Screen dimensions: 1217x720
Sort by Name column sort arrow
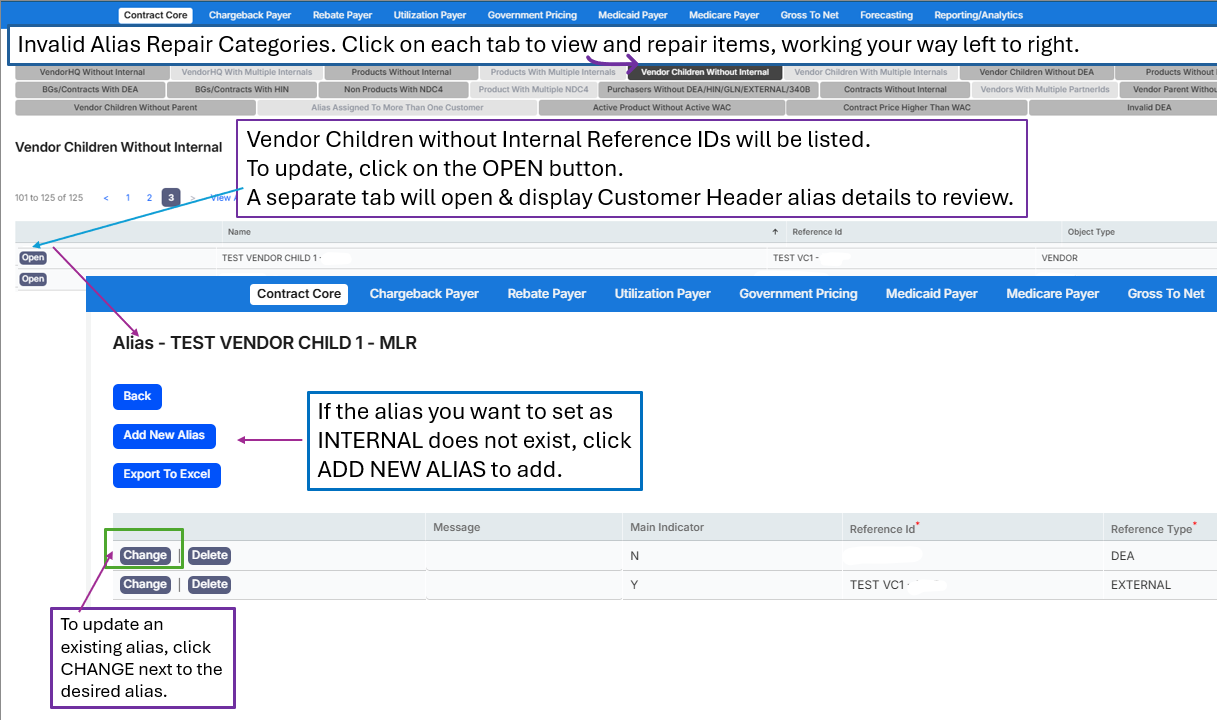pyautogui.click(x=775, y=232)
